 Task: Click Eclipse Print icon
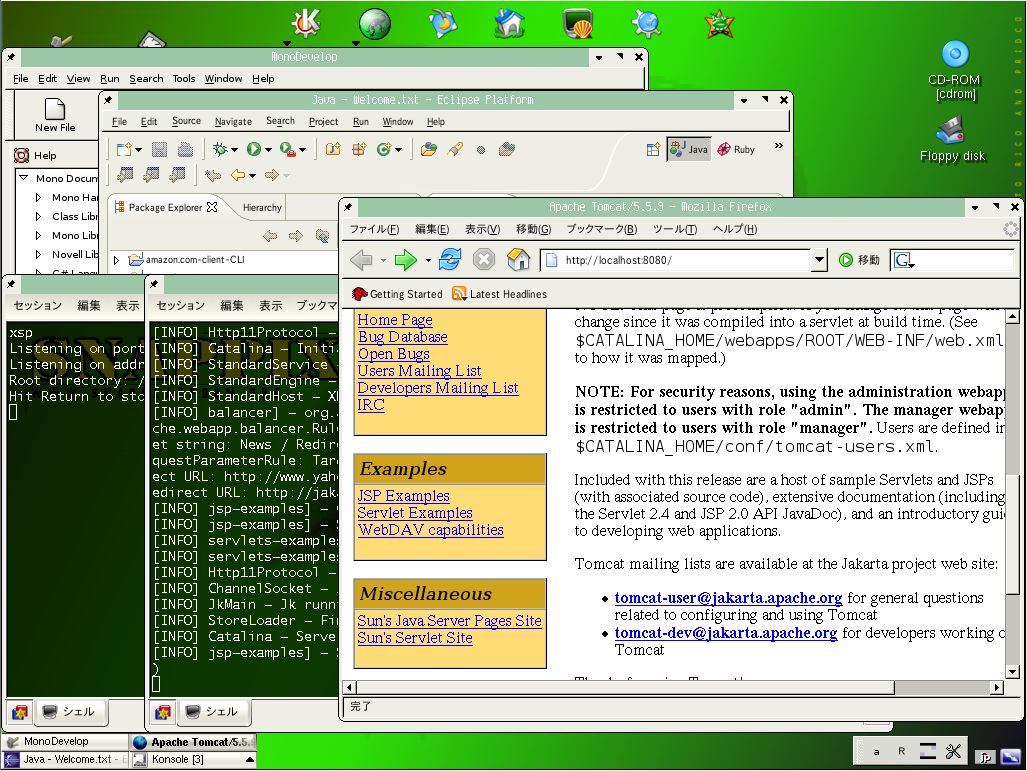pyautogui.click(x=185, y=149)
